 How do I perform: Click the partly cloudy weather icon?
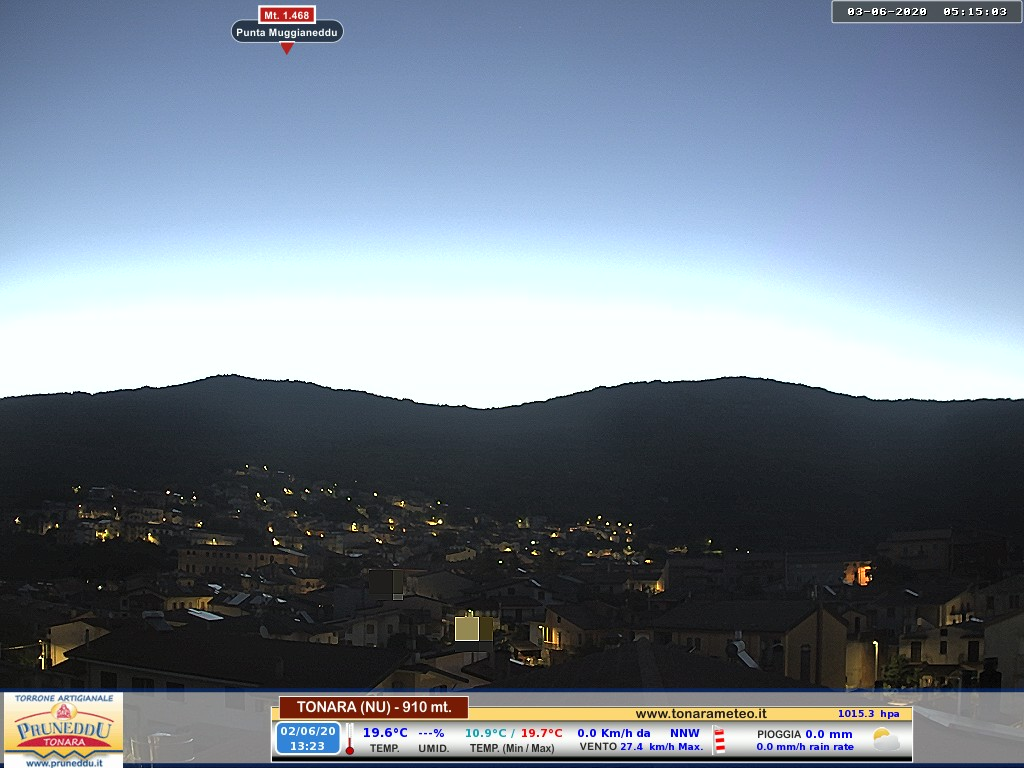tap(886, 739)
